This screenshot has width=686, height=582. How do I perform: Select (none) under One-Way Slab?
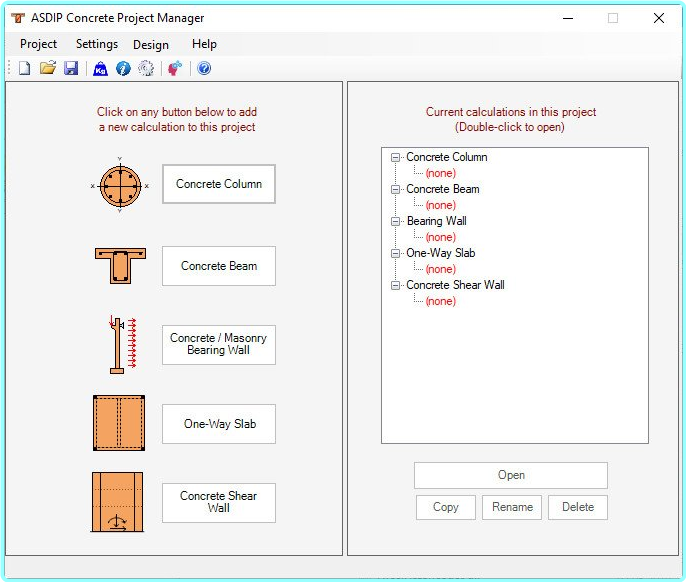pos(441,269)
